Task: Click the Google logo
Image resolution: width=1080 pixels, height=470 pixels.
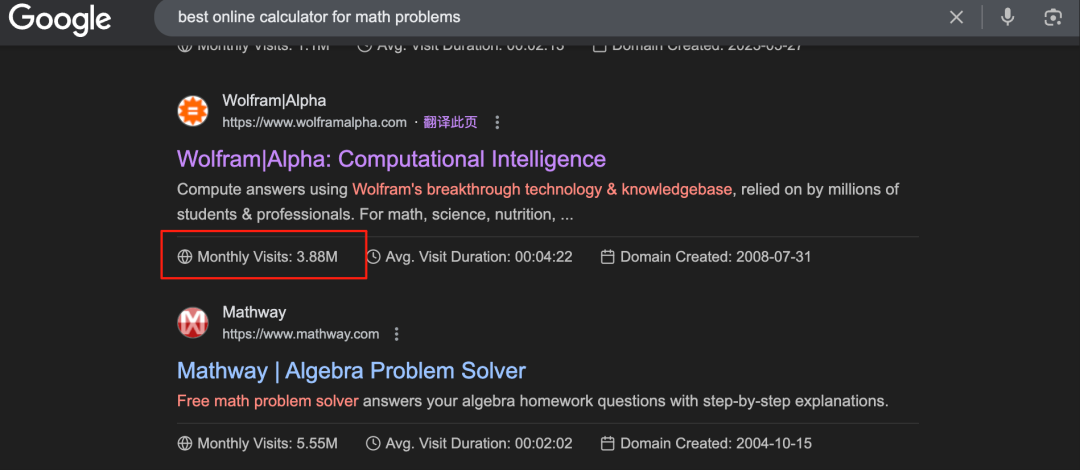Action: pyautogui.click(x=60, y=19)
